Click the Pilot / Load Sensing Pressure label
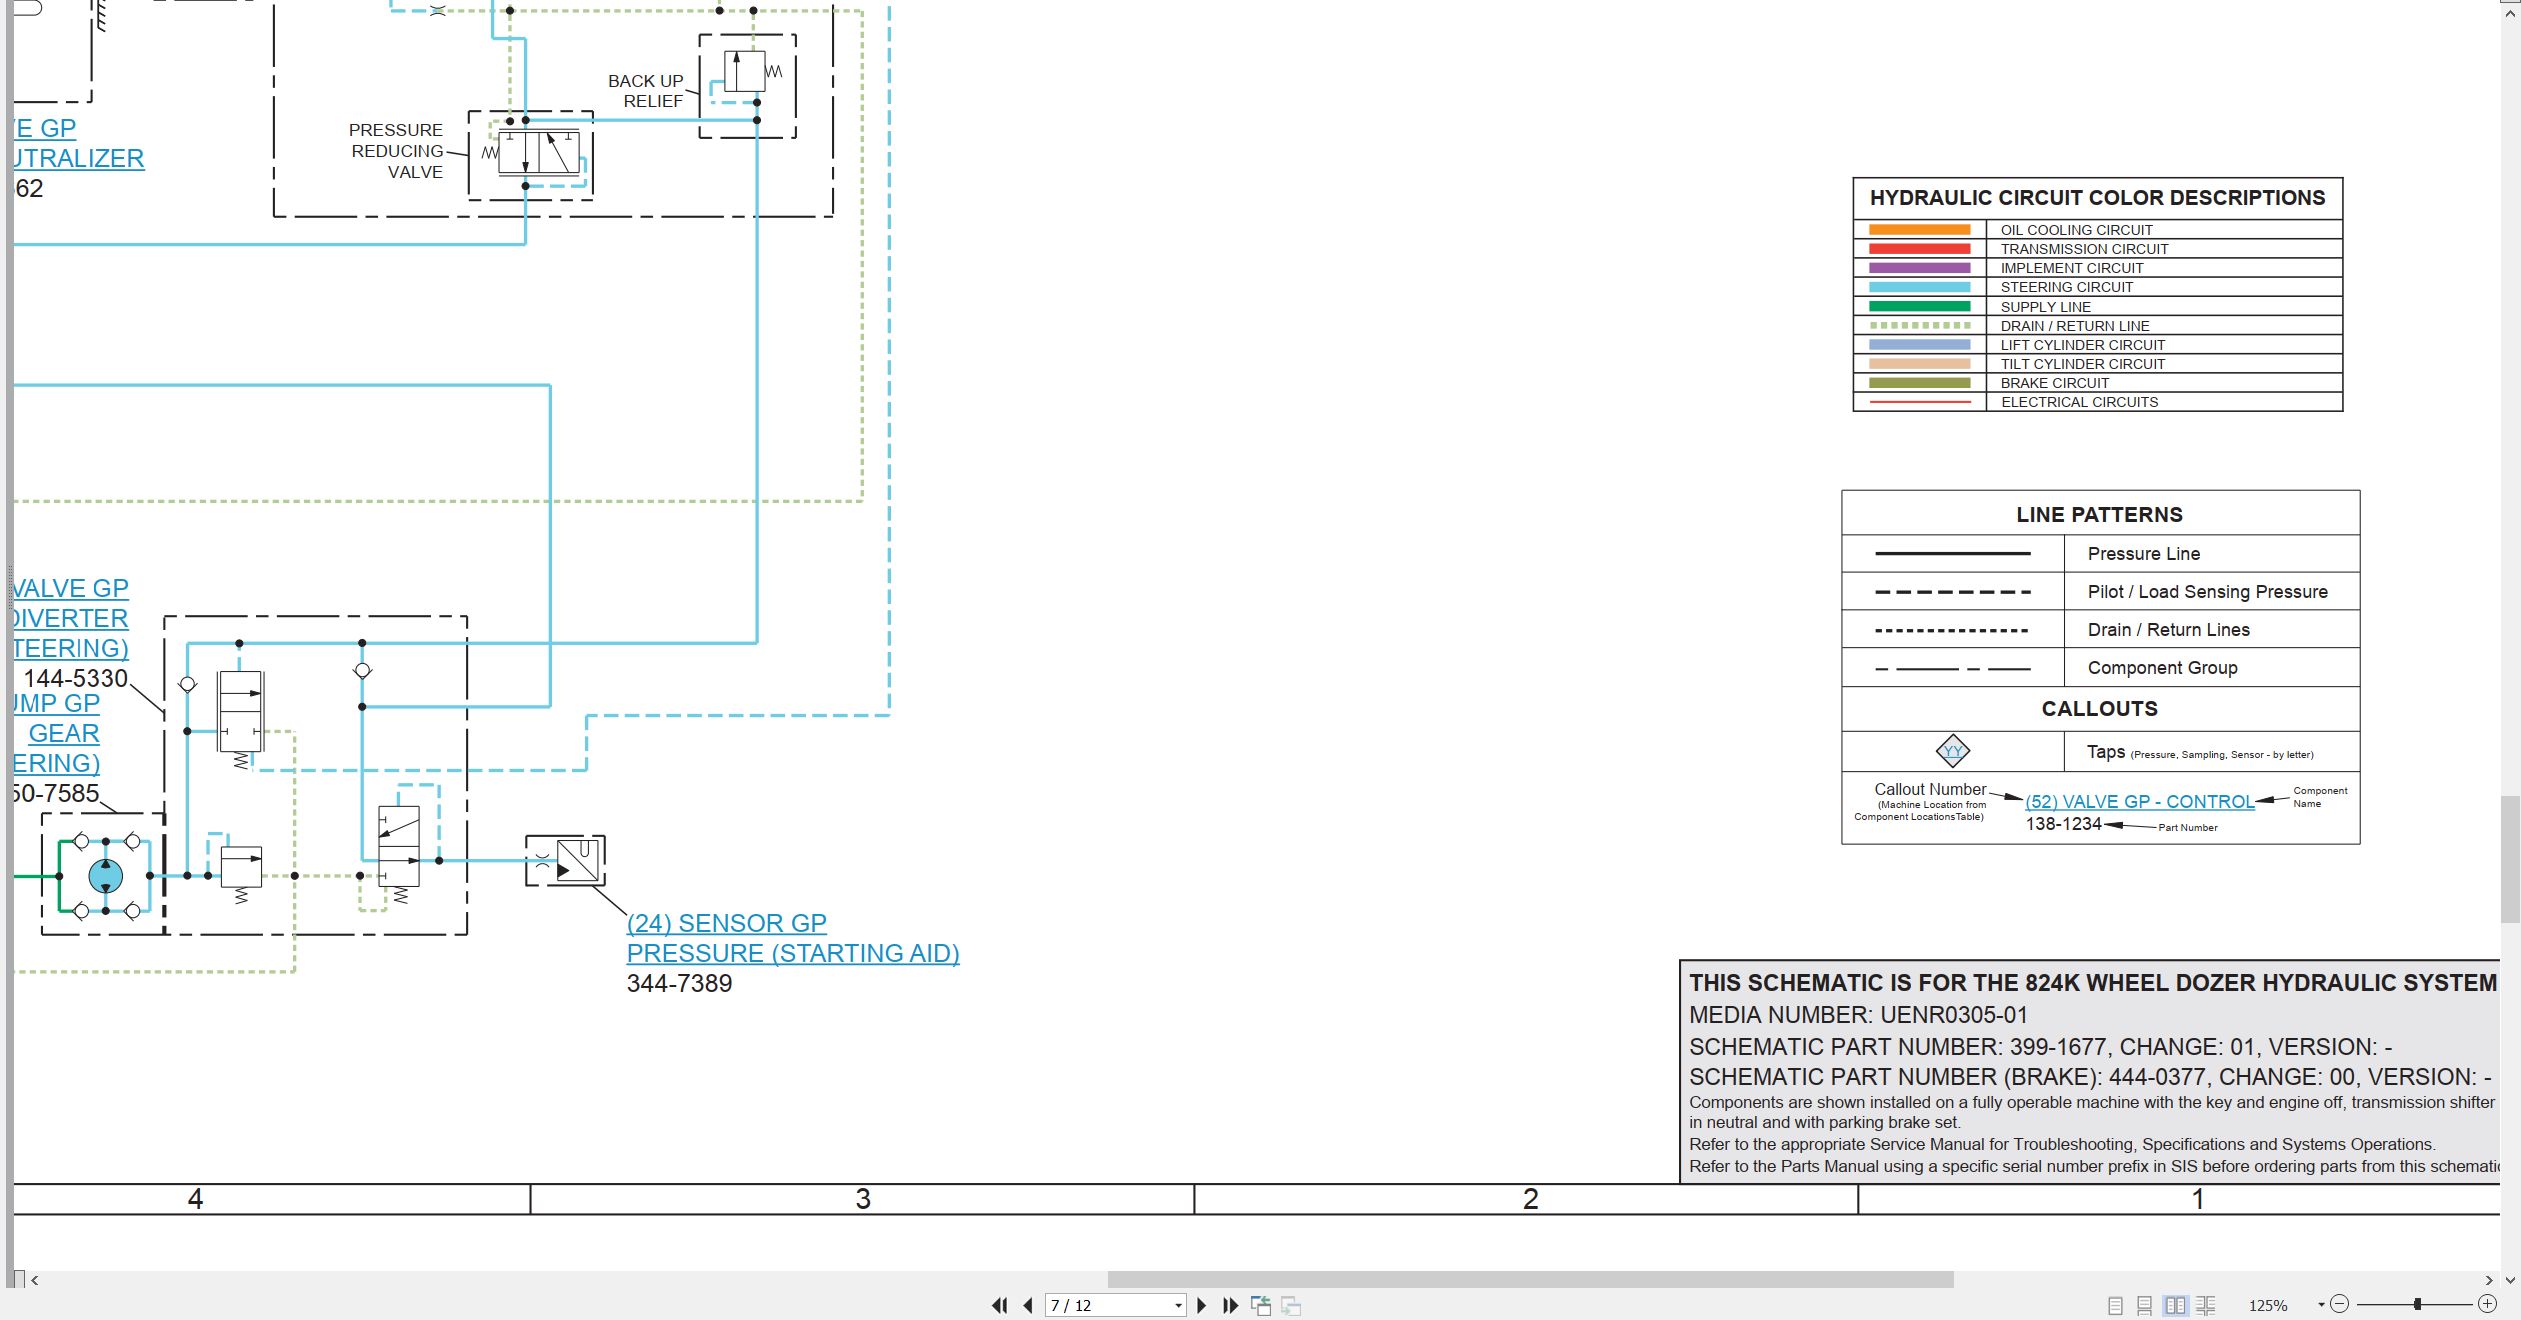The image size is (2521, 1320). pyautogui.click(x=2207, y=592)
